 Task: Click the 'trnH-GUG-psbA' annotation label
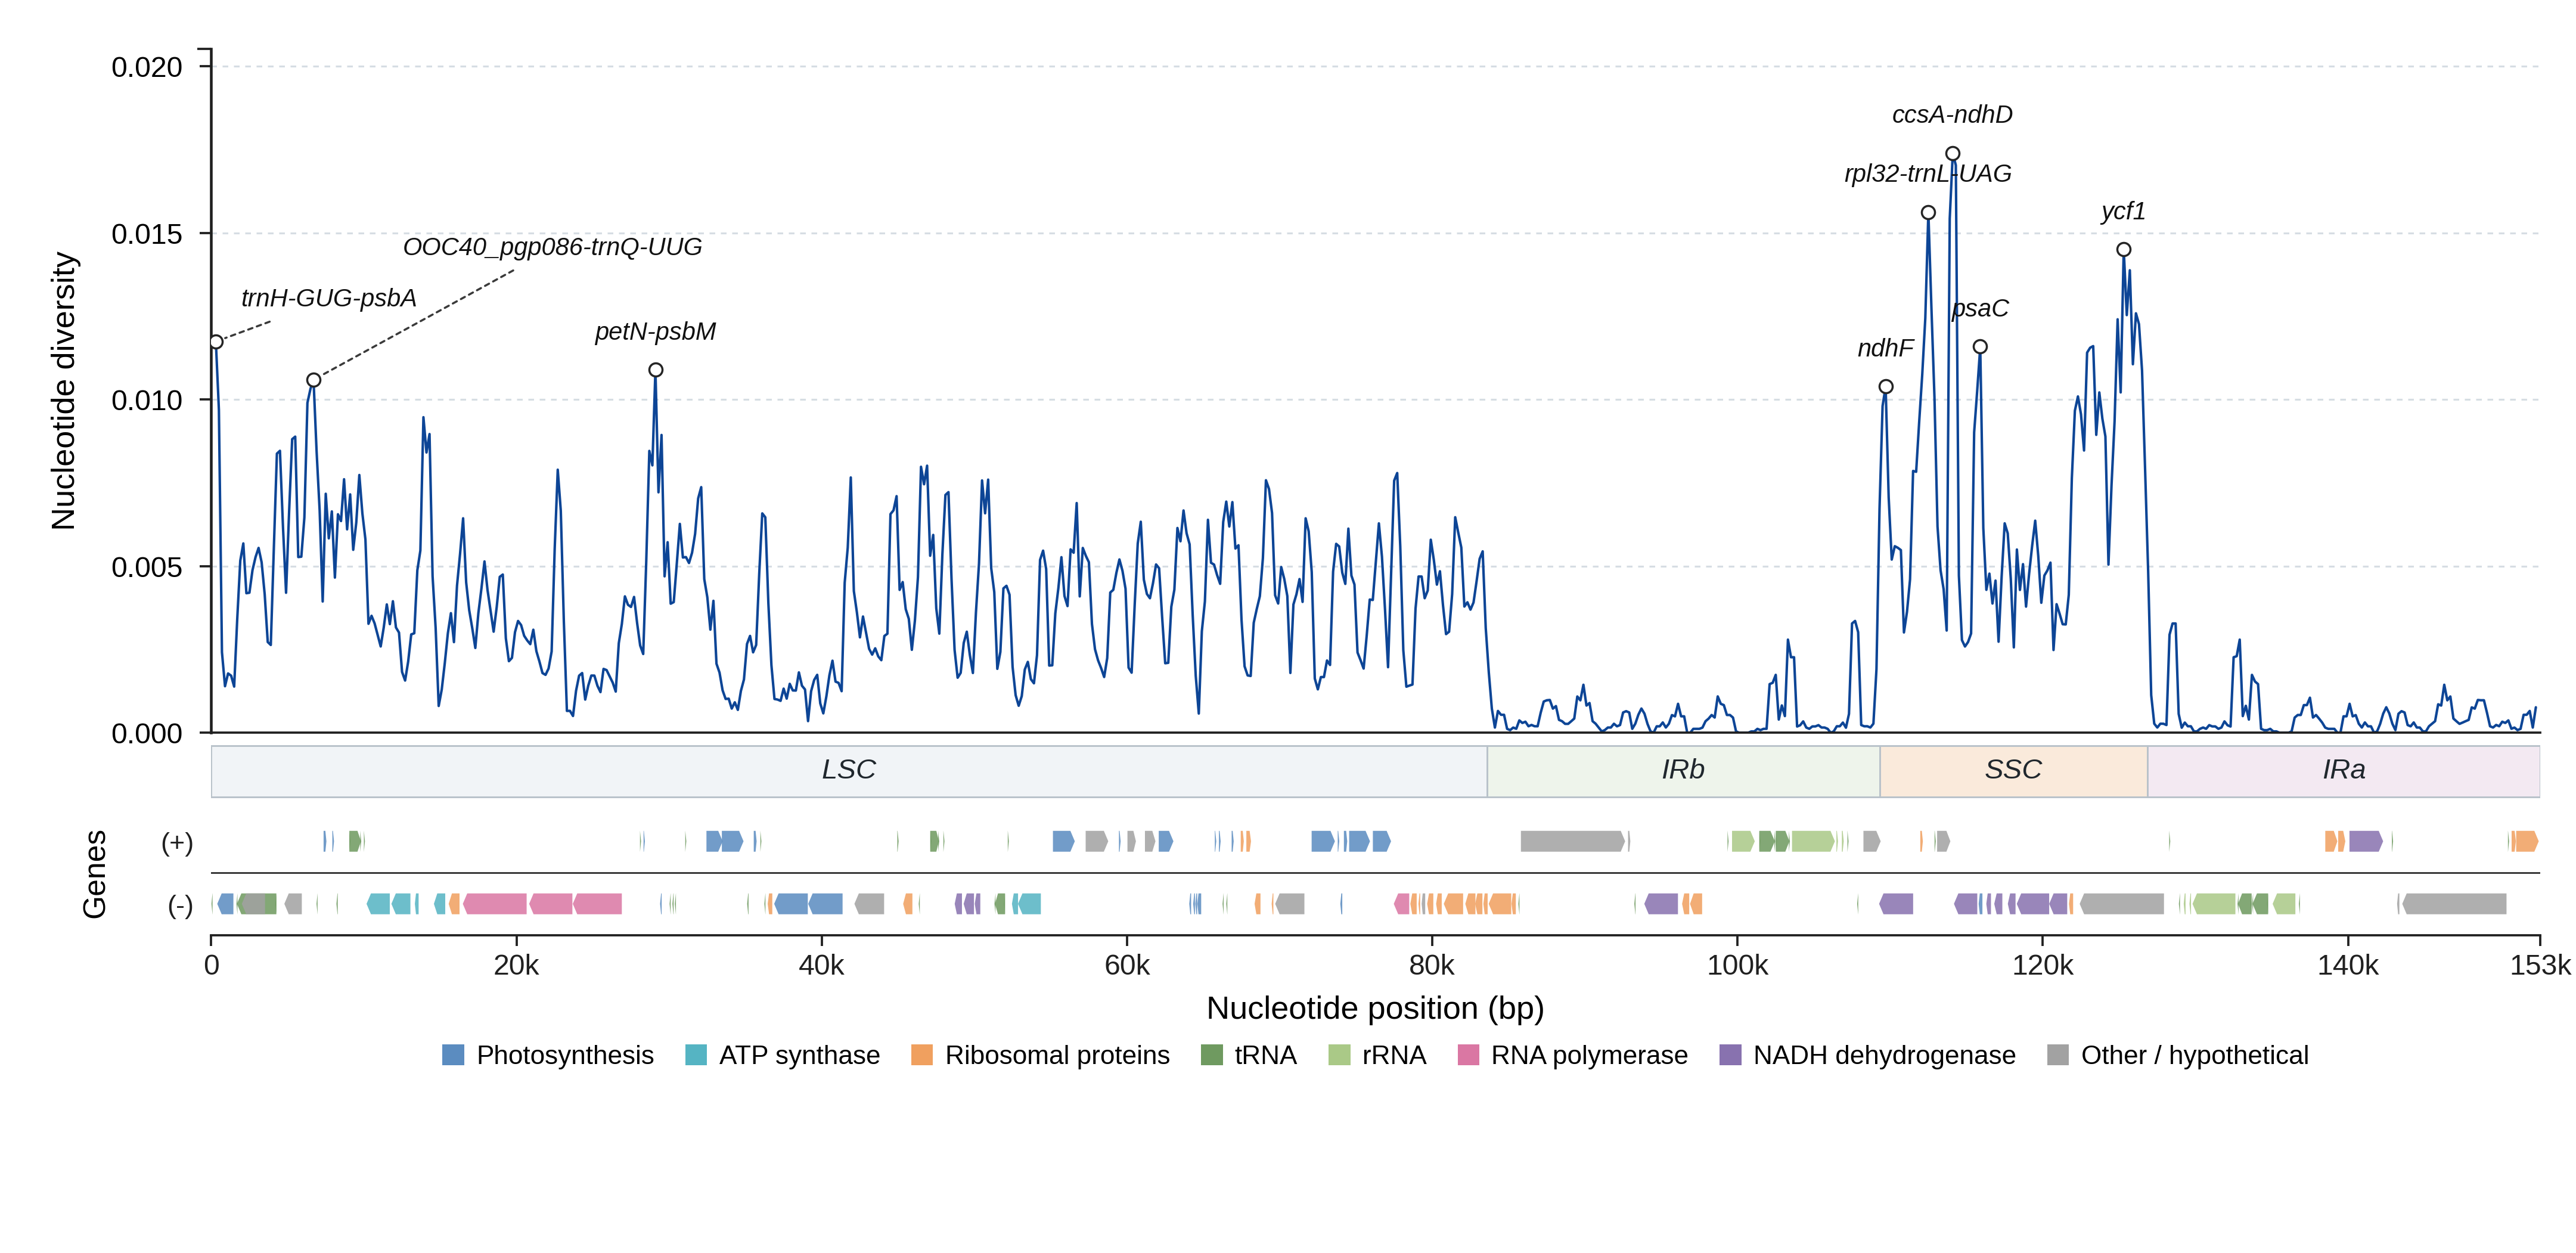click(x=329, y=298)
